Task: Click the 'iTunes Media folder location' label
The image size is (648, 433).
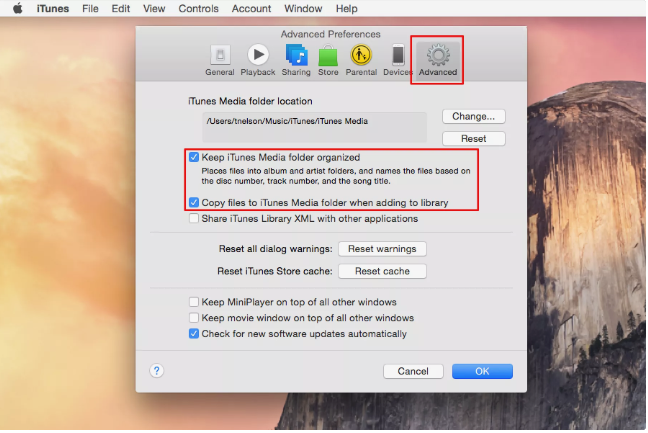Action: point(250,101)
